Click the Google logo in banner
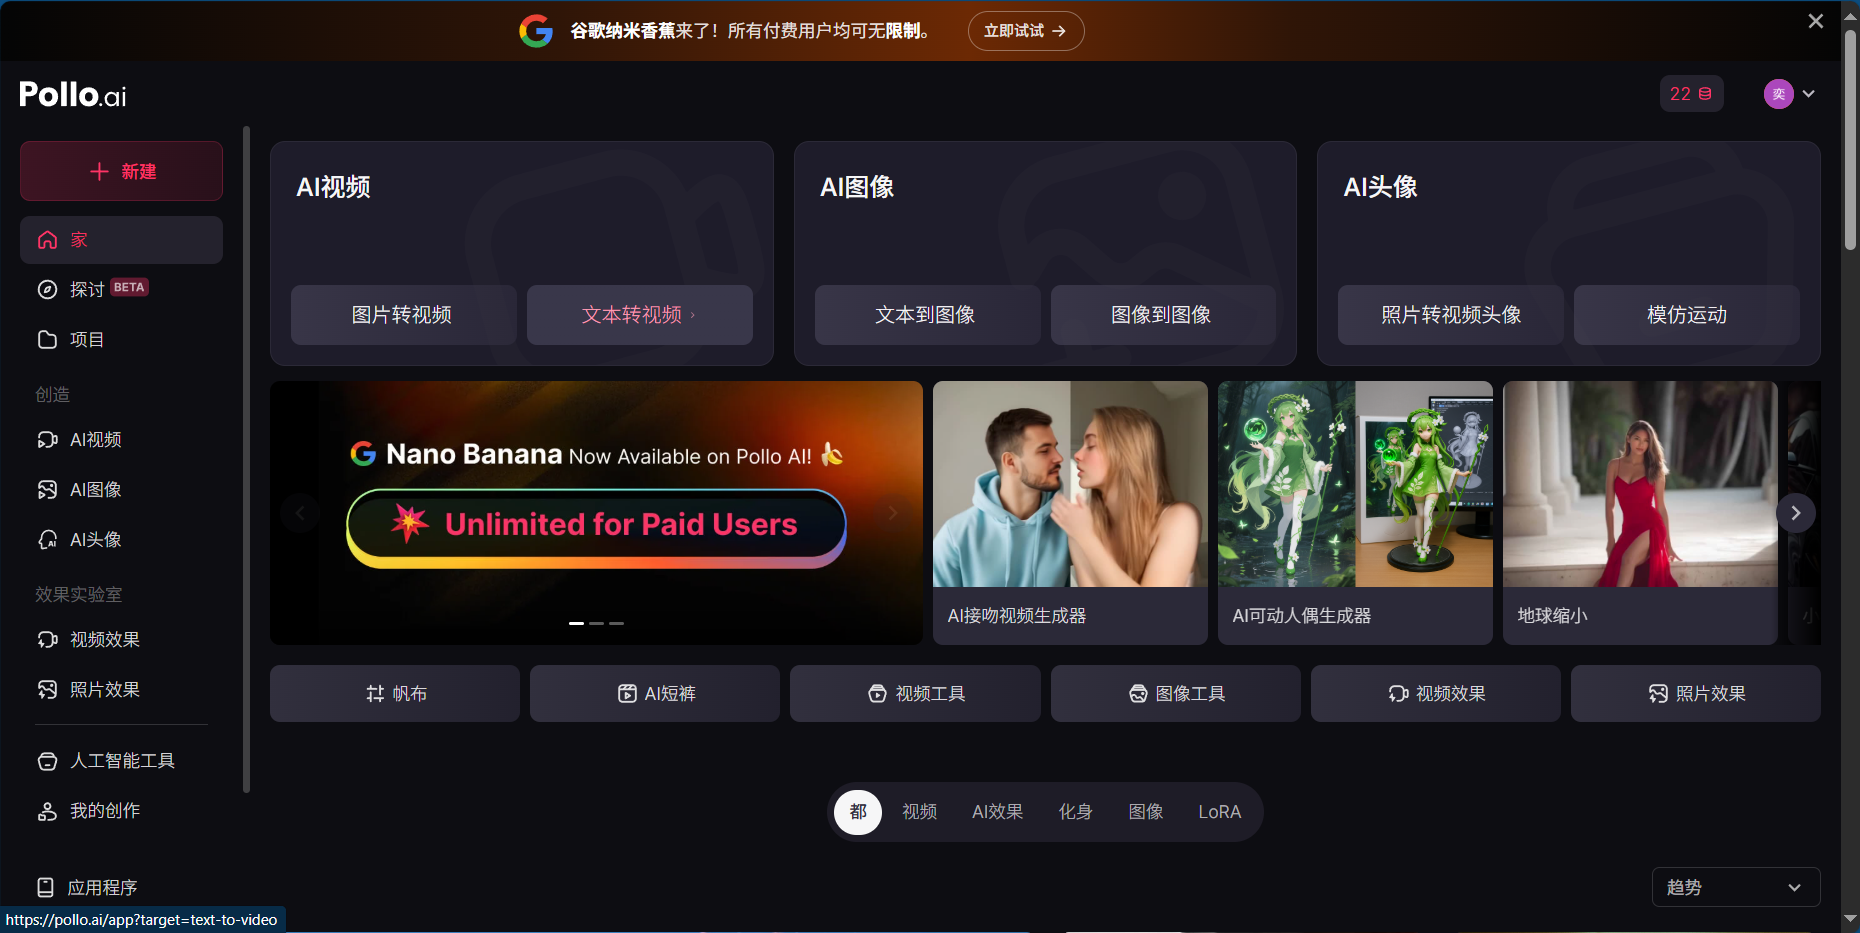This screenshot has height=933, width=1860. pos(536,31)
